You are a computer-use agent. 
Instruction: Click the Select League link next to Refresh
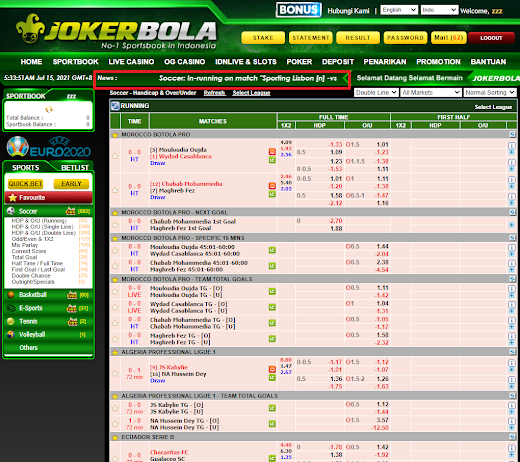point(251,93)
